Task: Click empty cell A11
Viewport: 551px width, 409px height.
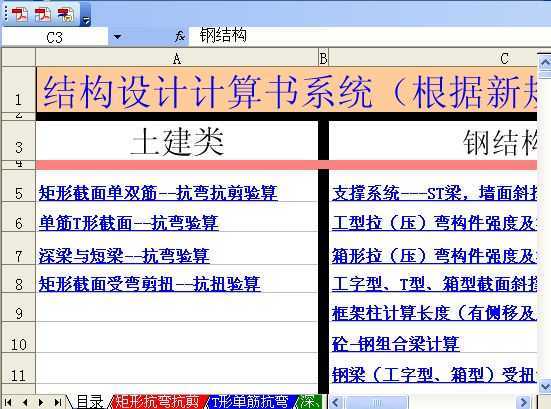Action: (177, 368)
